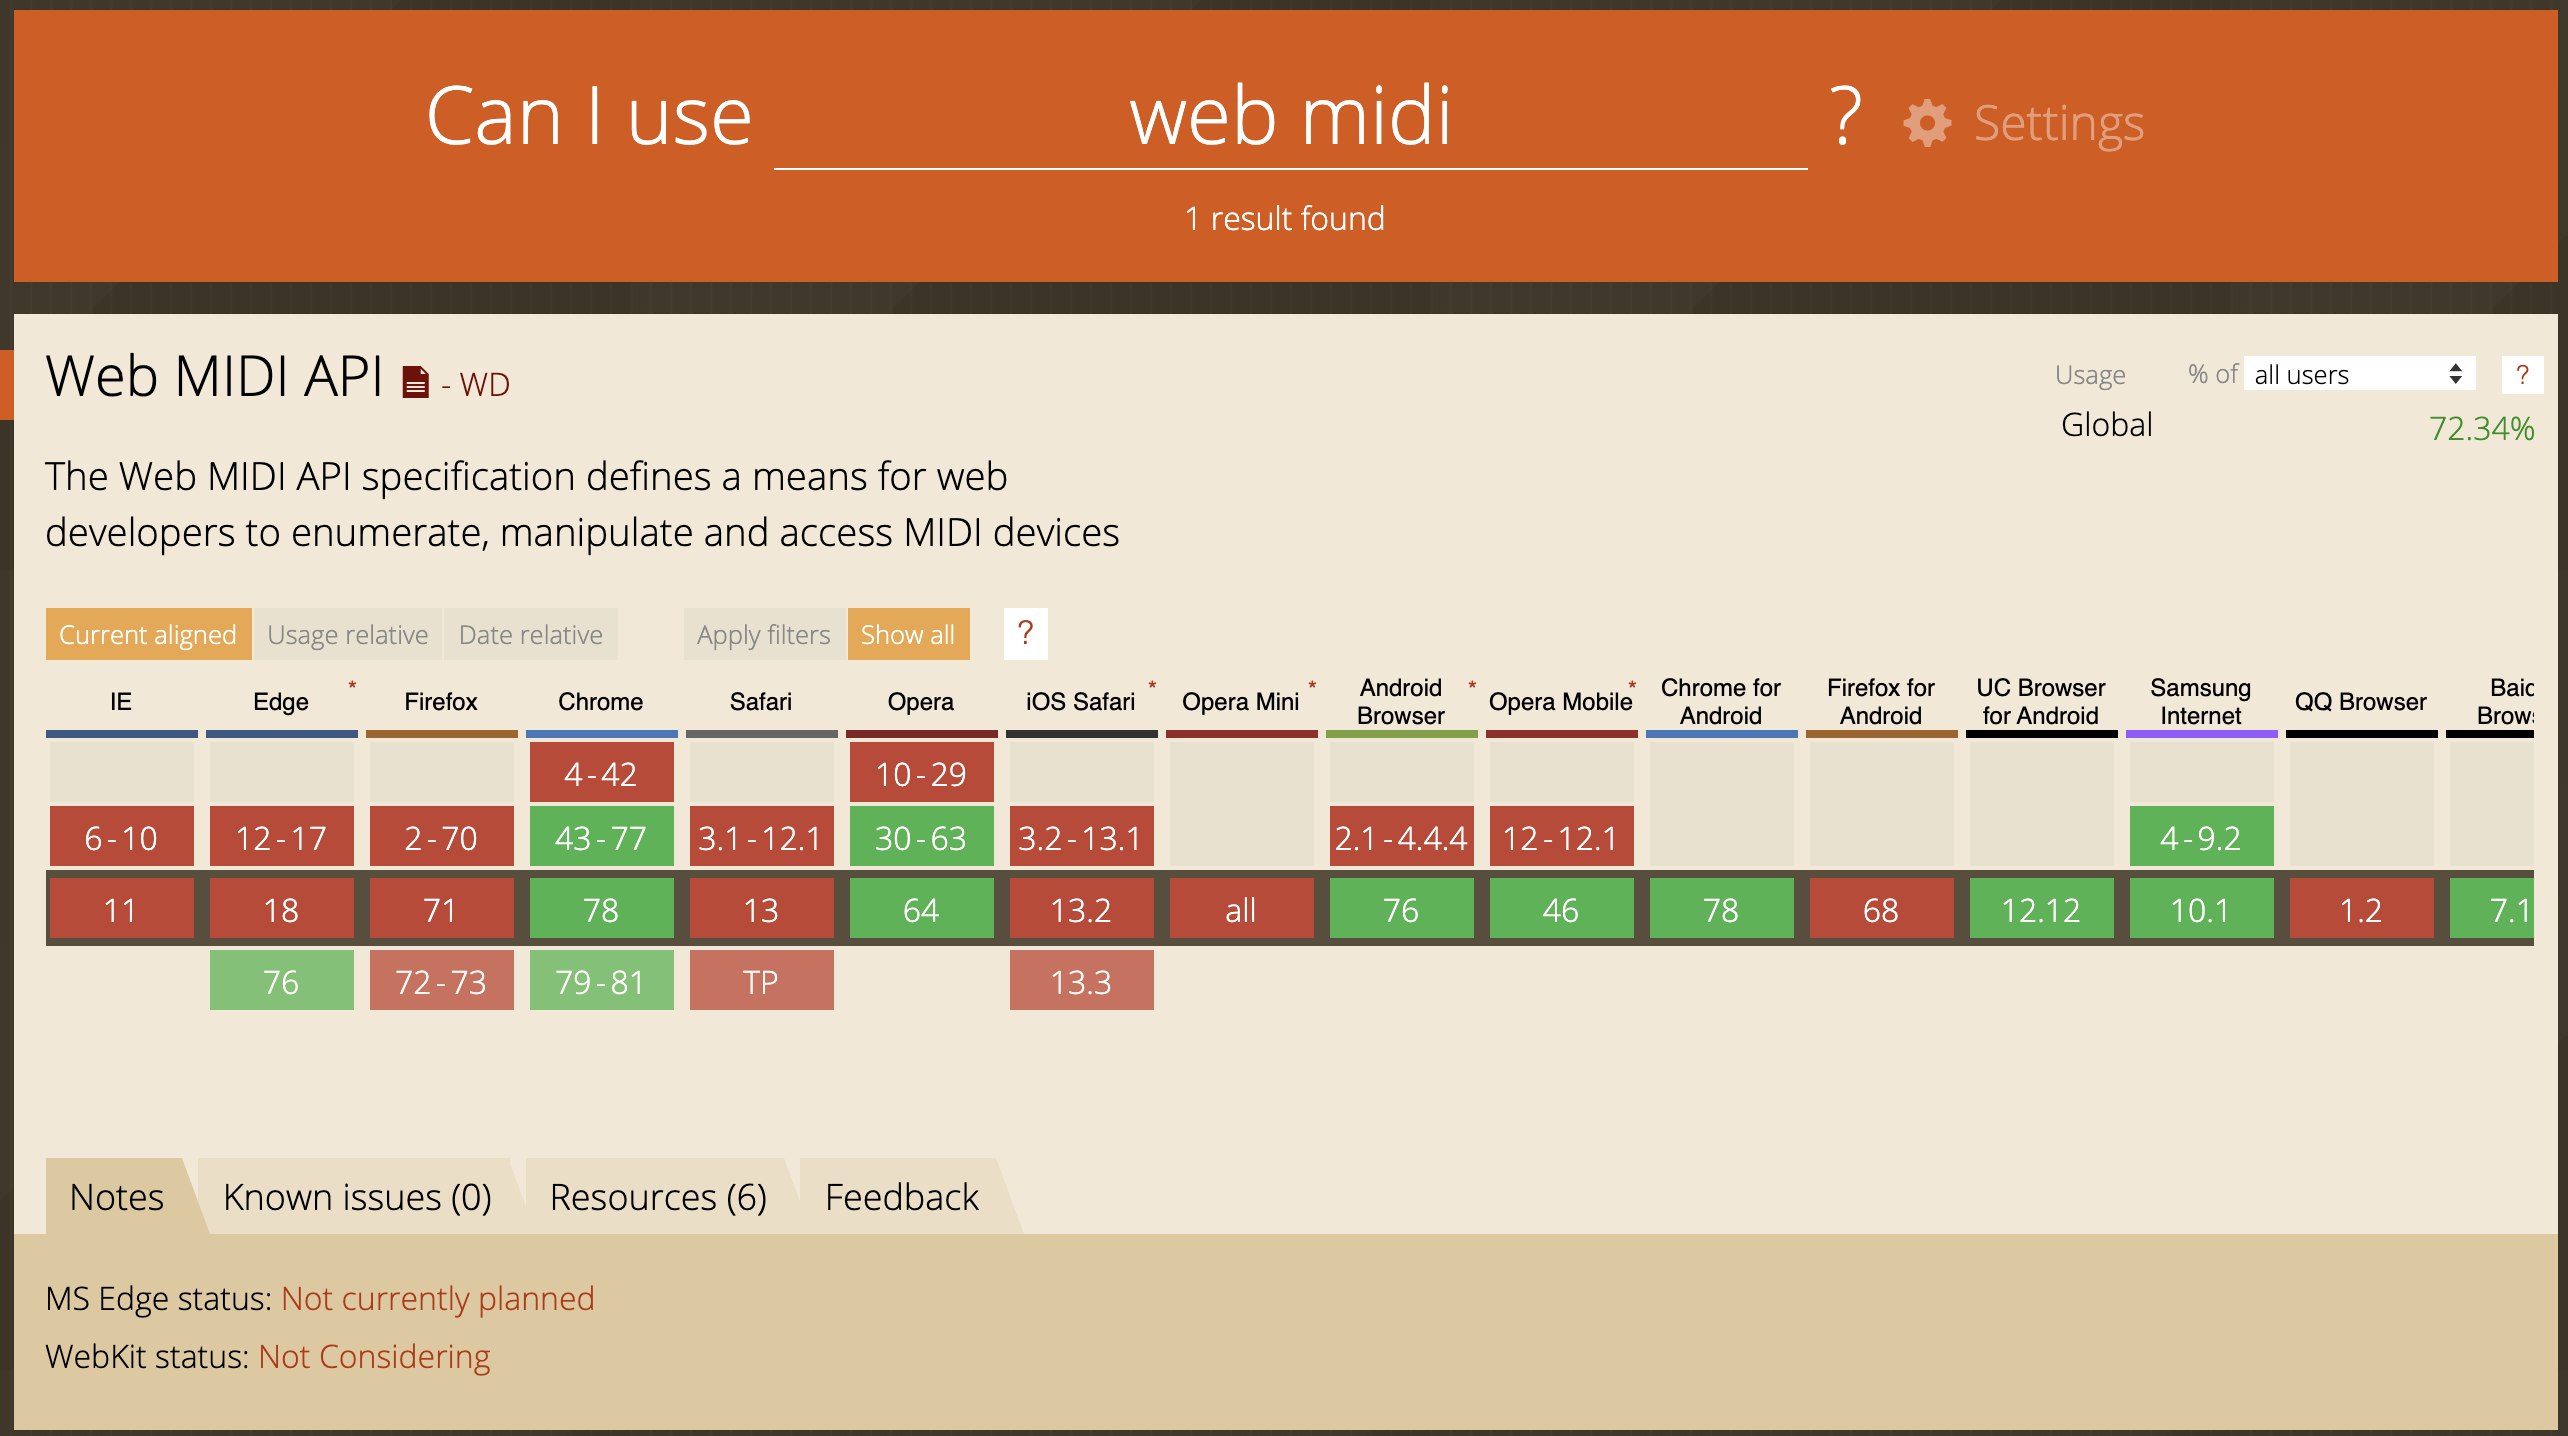Click the Firefox 71 cell
The width and height of the screenshot is (2568, 1436).
pos(441,909)
